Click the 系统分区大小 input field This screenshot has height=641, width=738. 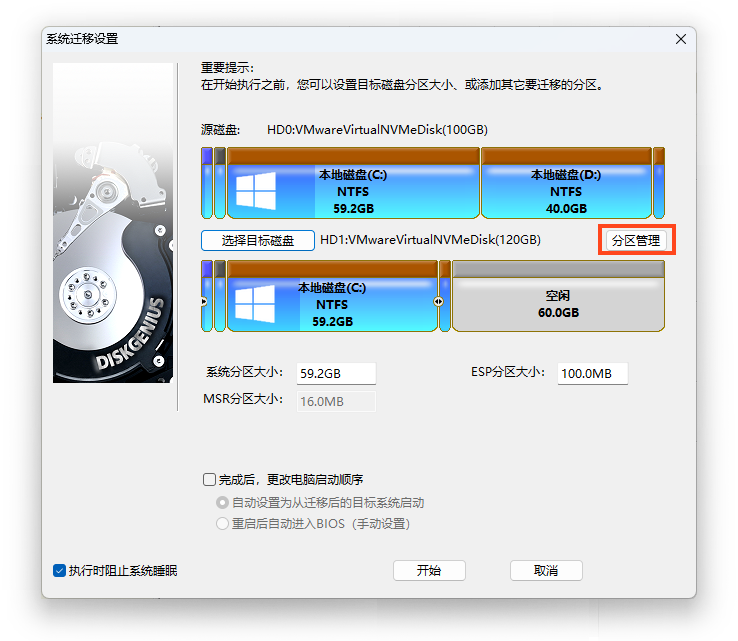336,373
